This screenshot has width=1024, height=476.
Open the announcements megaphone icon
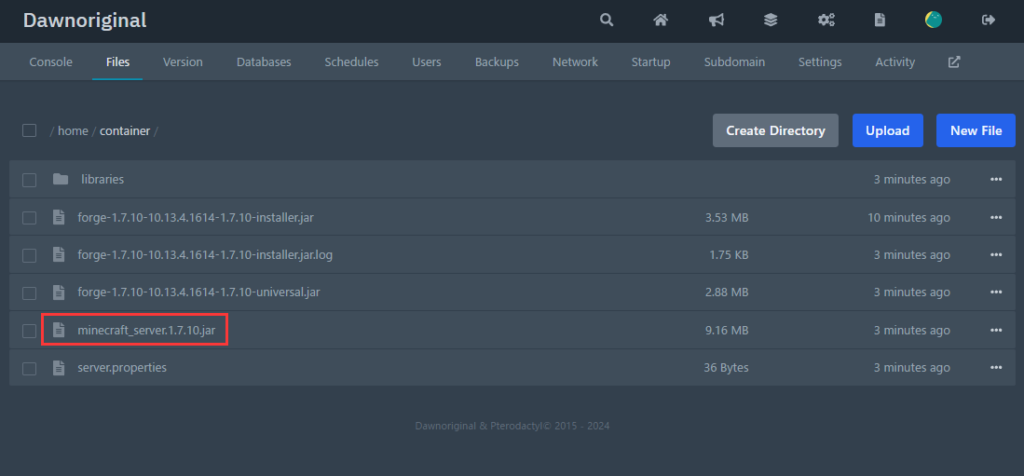pos(716,20)
